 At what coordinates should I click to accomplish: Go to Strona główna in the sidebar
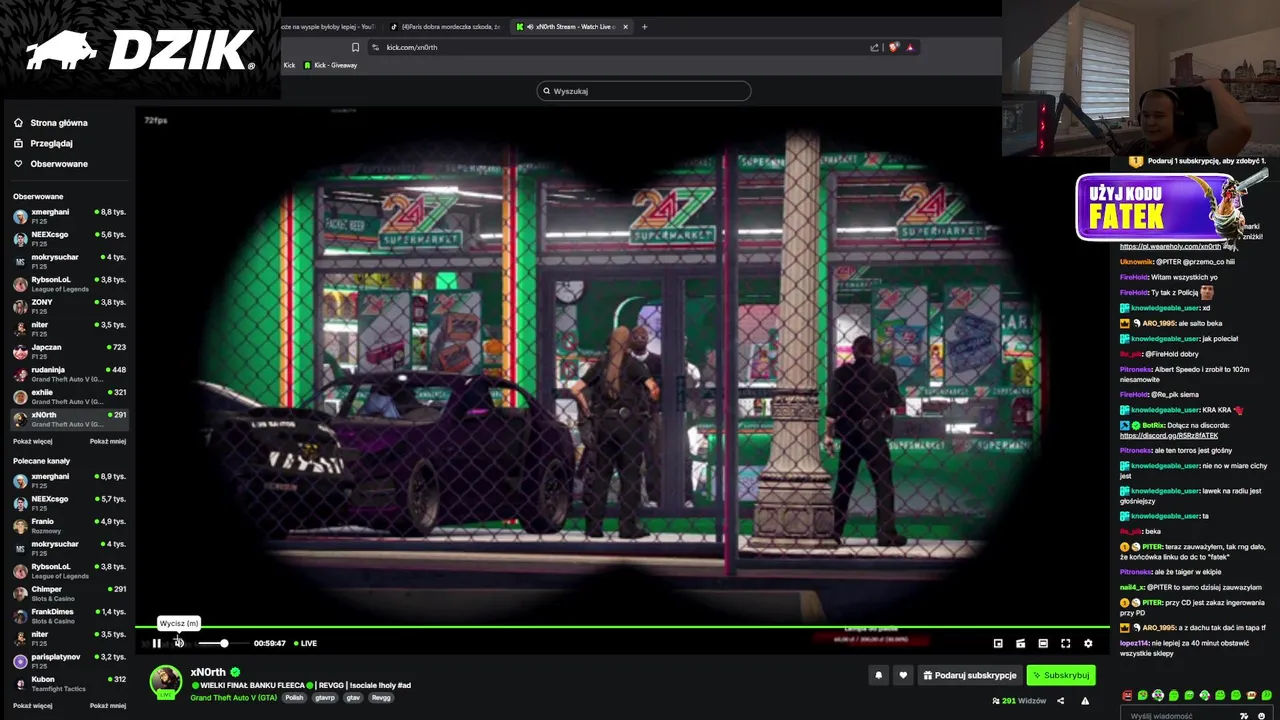pyautogui.click(x=50, y=123)
